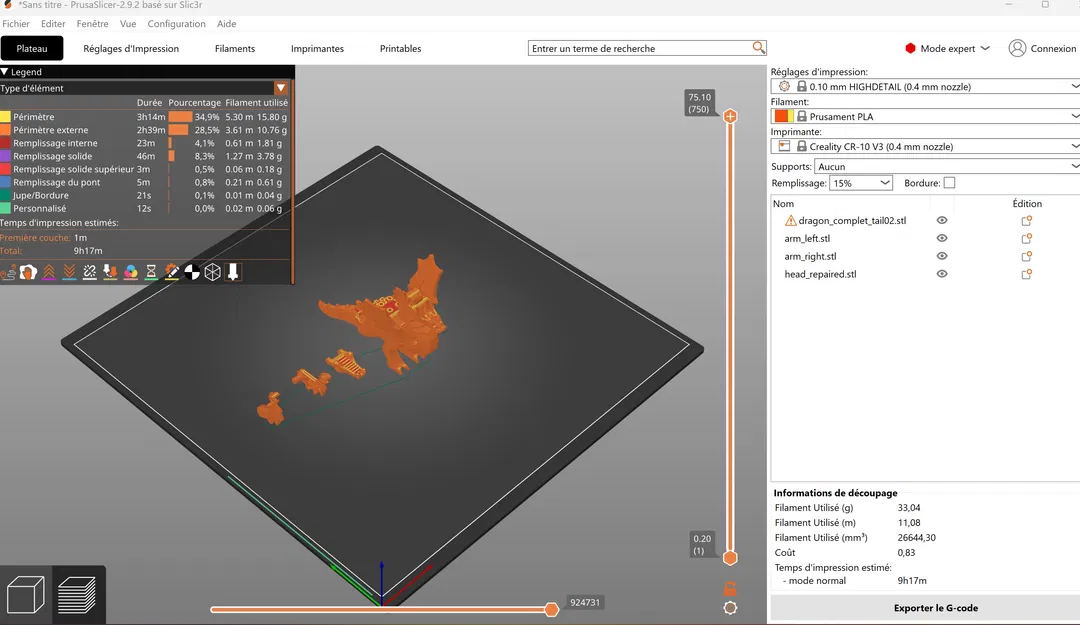The height and width of the screenshot is (625, 1080).
Task: Click the Connexion login link
Action: pyautogui.click(x=1053, y=48)
